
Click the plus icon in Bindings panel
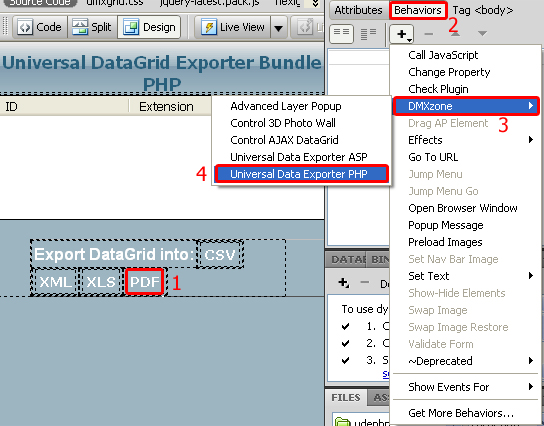(x=343, y=283)
